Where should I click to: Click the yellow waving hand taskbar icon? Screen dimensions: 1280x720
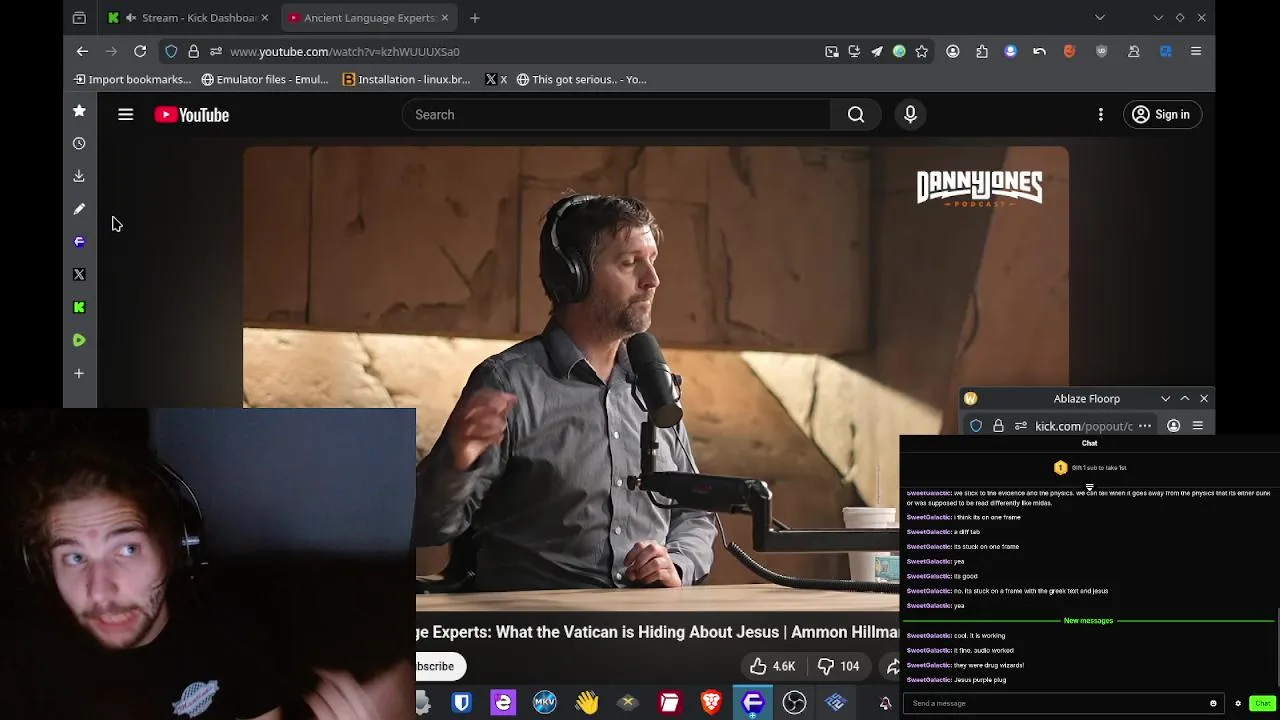(x=586, y=703)
